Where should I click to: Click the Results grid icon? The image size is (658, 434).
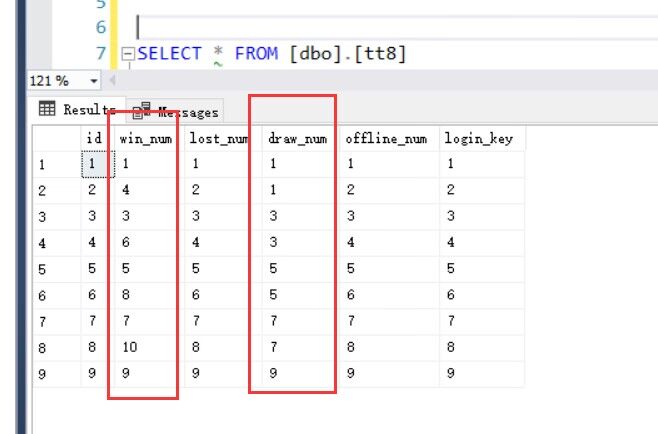[x=47, y=108]
